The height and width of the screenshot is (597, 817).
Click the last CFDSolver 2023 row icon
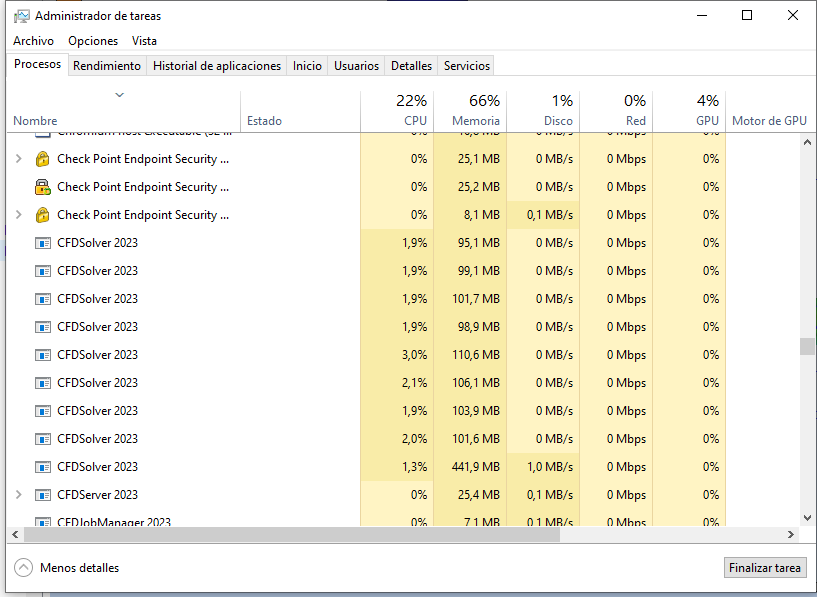tap(42, 466)
